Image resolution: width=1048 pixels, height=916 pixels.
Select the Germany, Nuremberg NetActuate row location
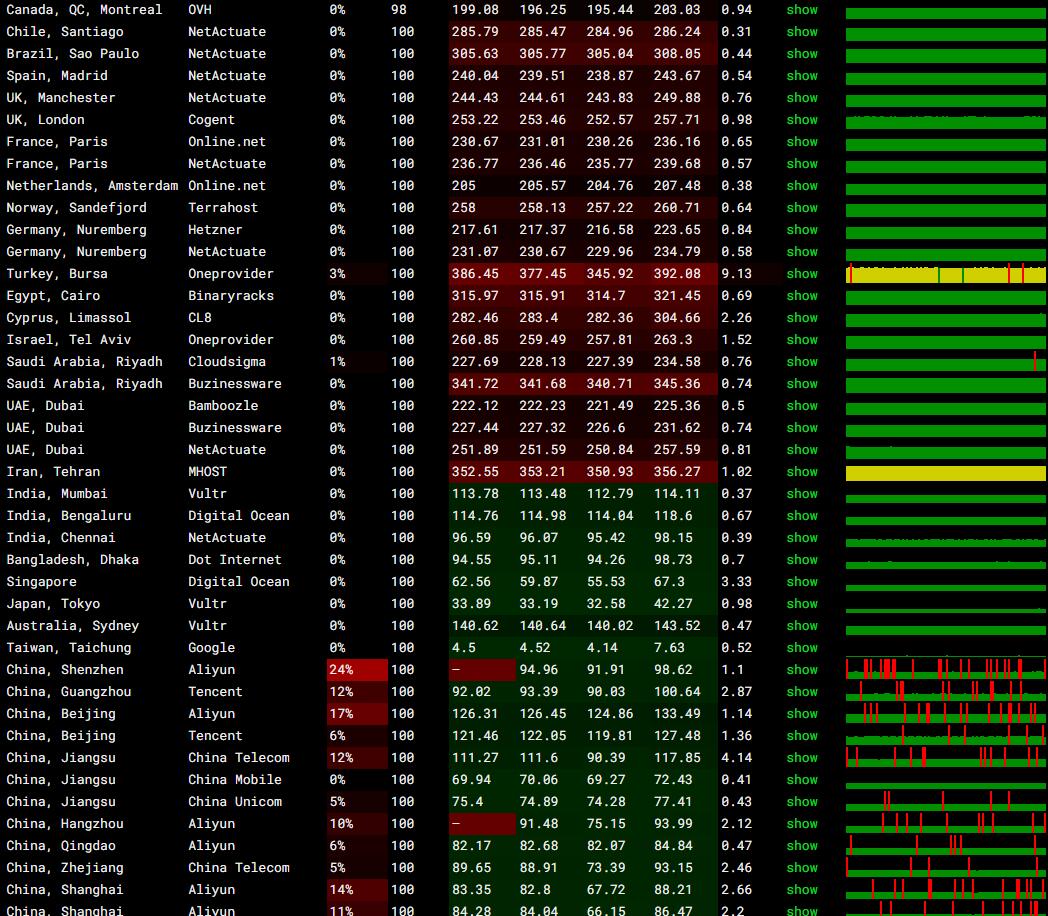(x=76, y=252)
